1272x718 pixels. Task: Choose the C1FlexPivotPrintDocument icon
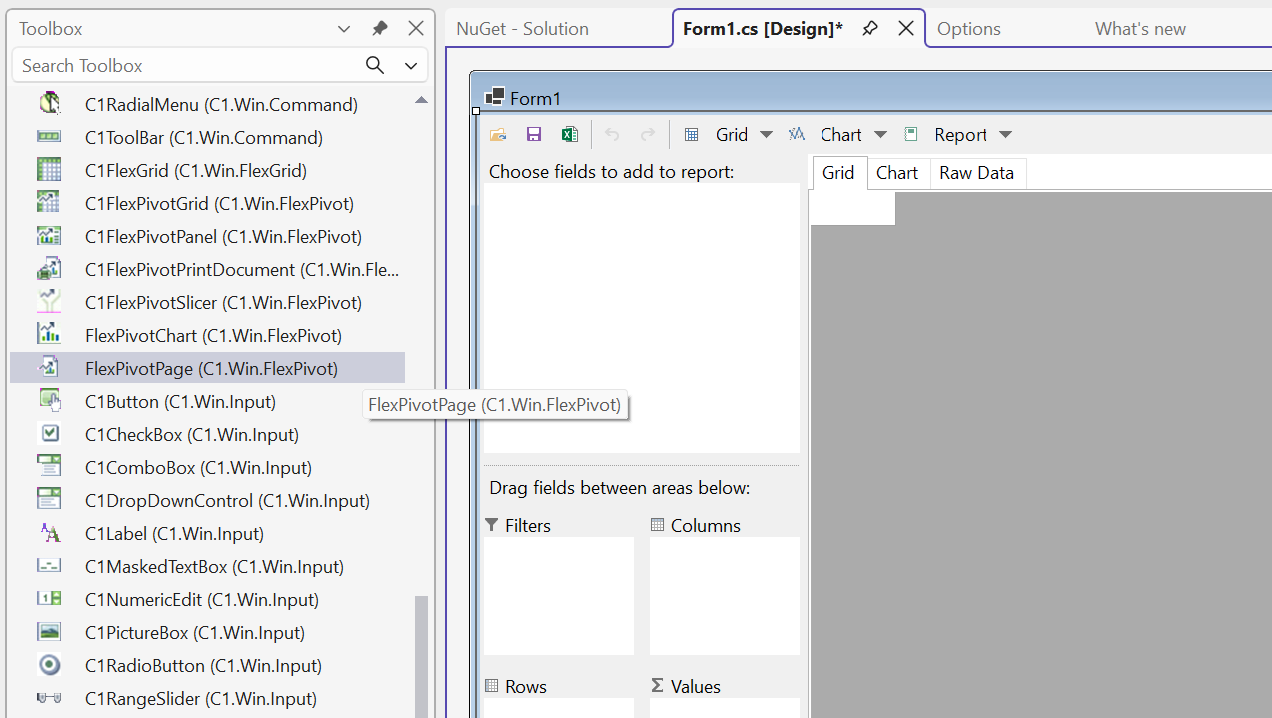point(49,269)
